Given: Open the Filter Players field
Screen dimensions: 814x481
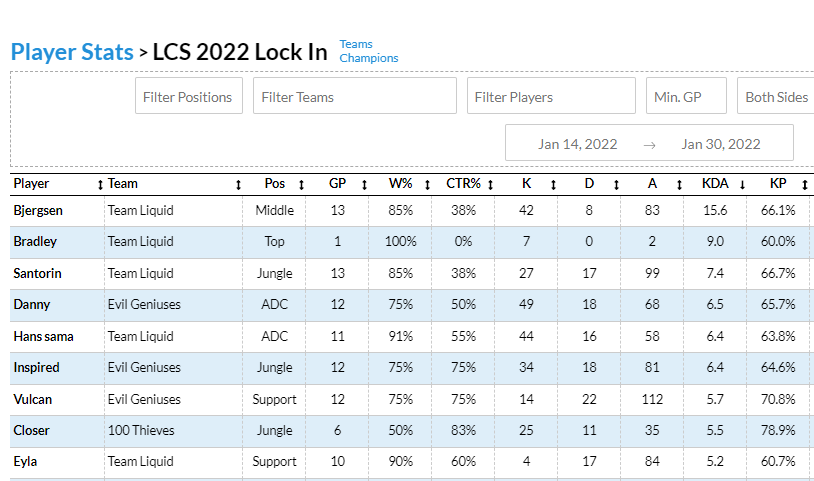Looking at the screenshot, I should pyautogui.click(x=550, y=97).
